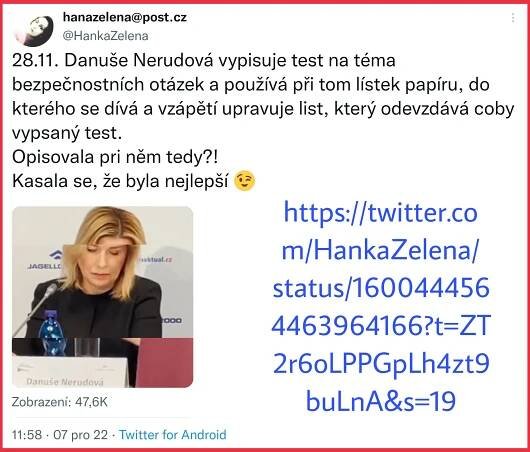
Task: Click the dark red folder in photo
Action: point(165,363)
